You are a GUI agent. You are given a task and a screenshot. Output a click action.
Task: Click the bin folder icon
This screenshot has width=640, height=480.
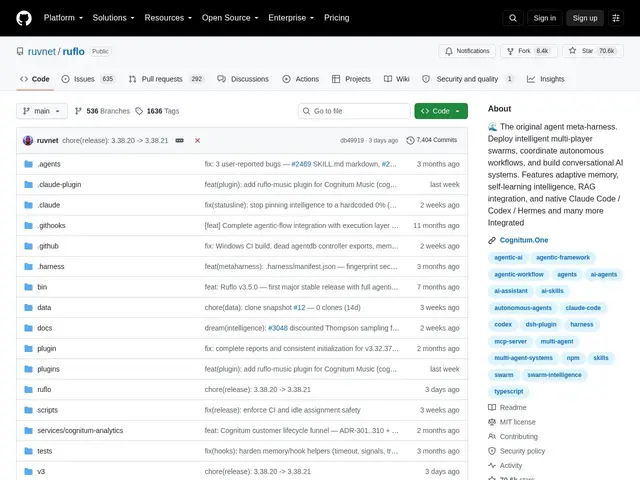coord(28,287)
